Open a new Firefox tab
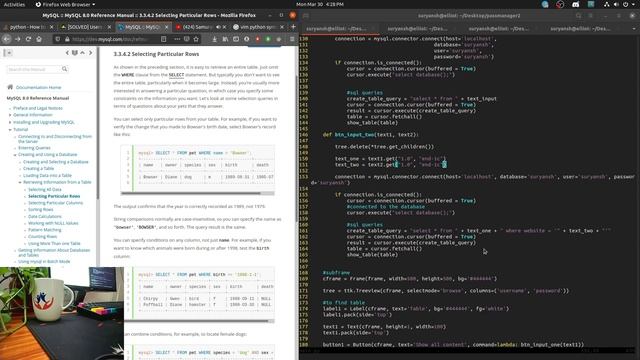The image size is (640, 360). tap(293, 27)
